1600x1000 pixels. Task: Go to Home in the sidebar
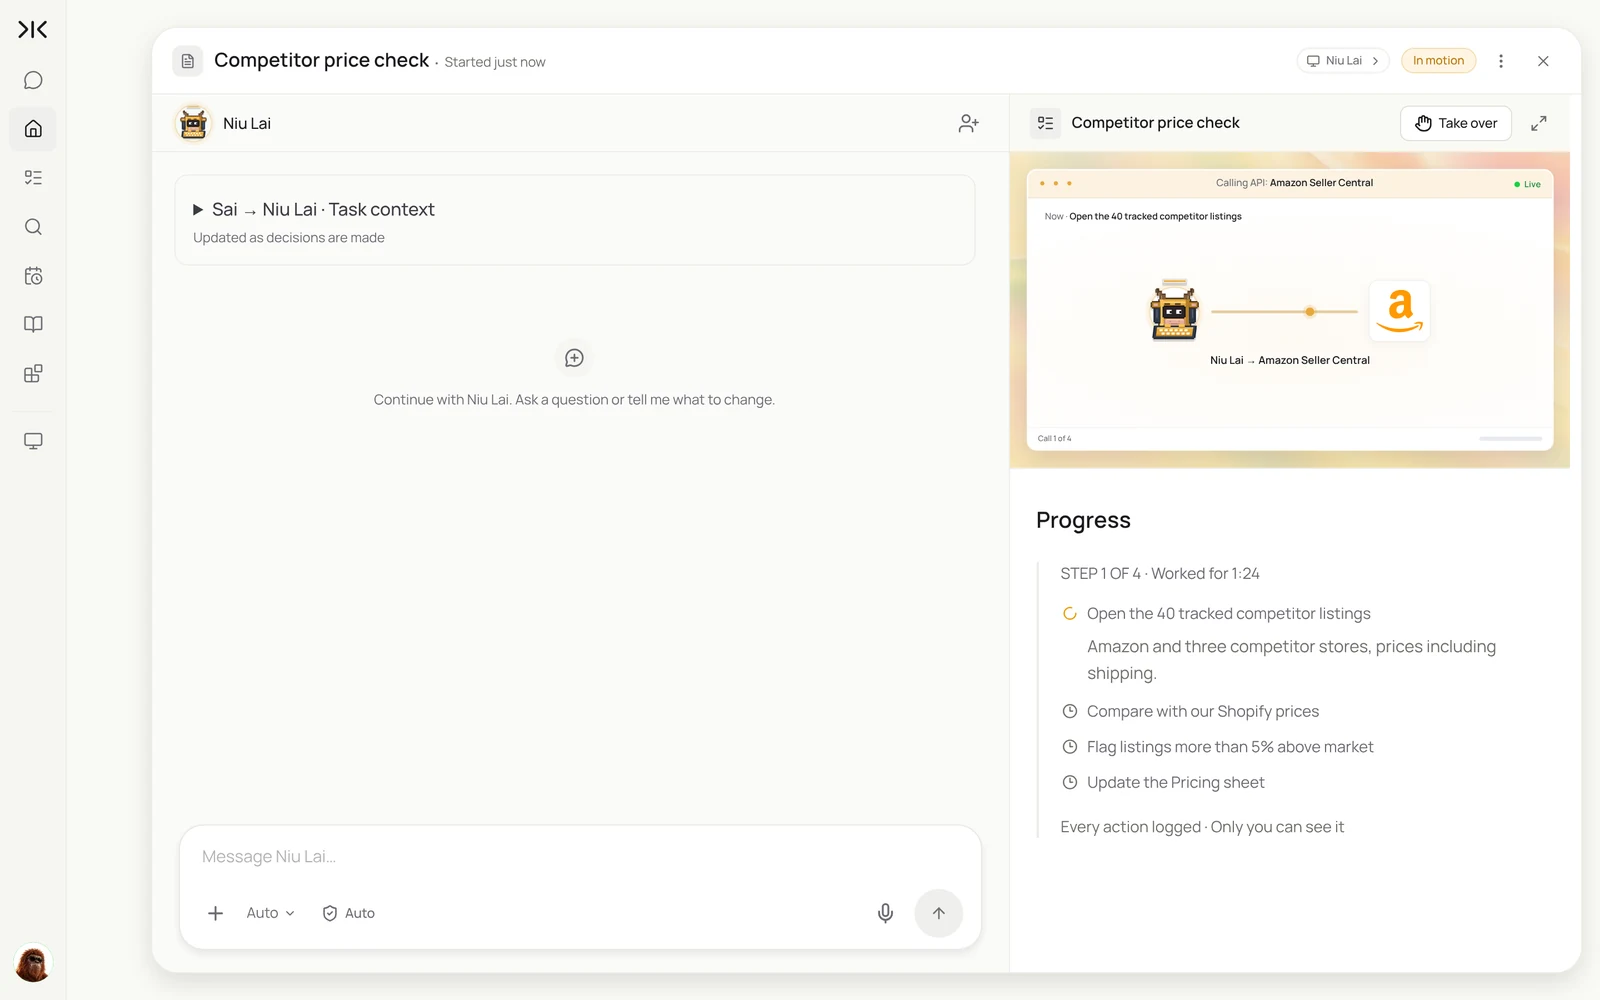(x=33, y=129)
